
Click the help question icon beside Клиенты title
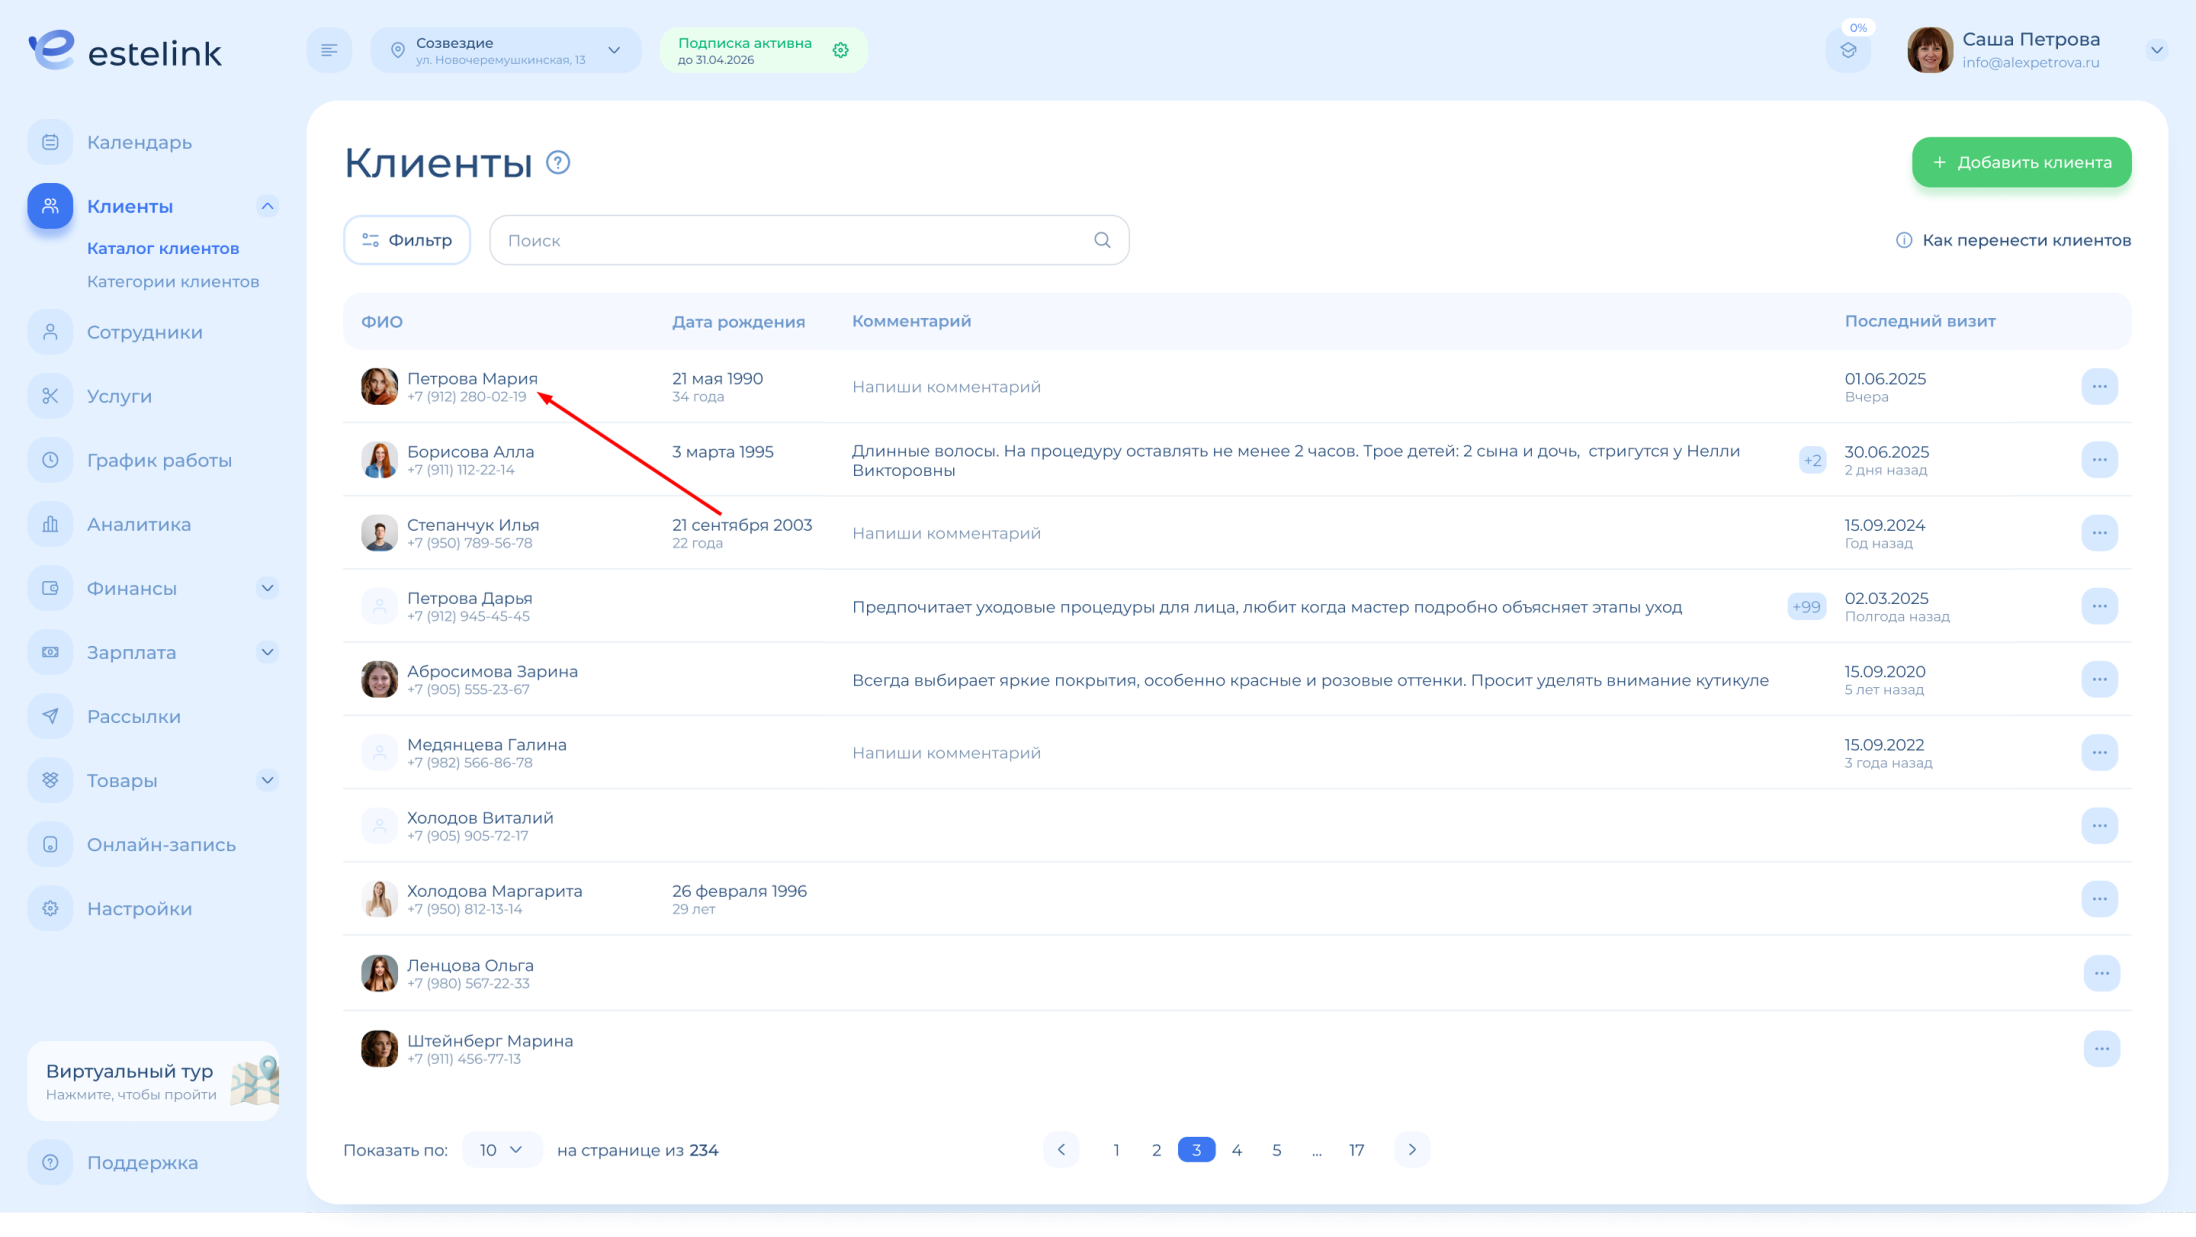tap(558, 162)
